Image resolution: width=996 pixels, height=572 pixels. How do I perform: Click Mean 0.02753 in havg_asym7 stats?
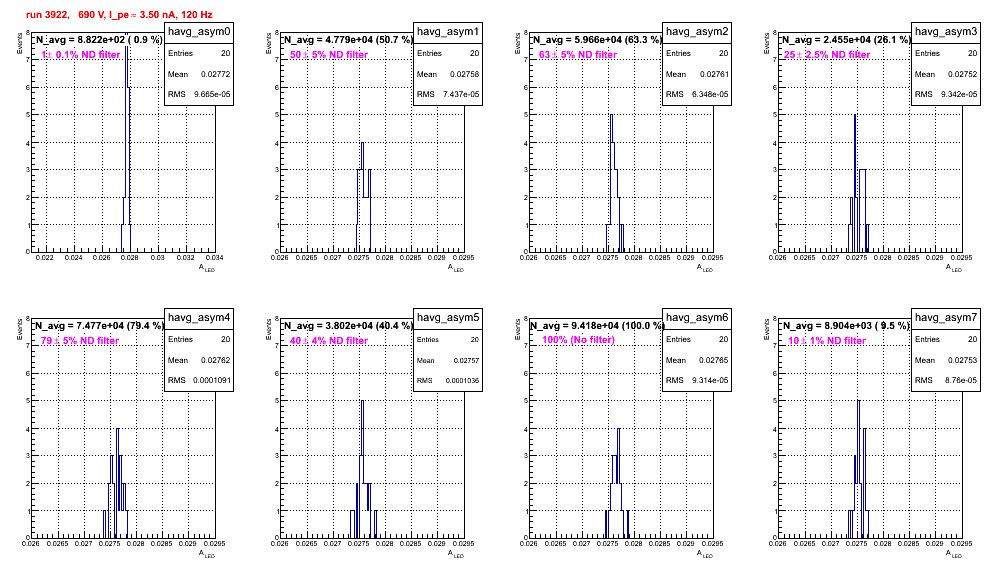(x=946, y=360)
